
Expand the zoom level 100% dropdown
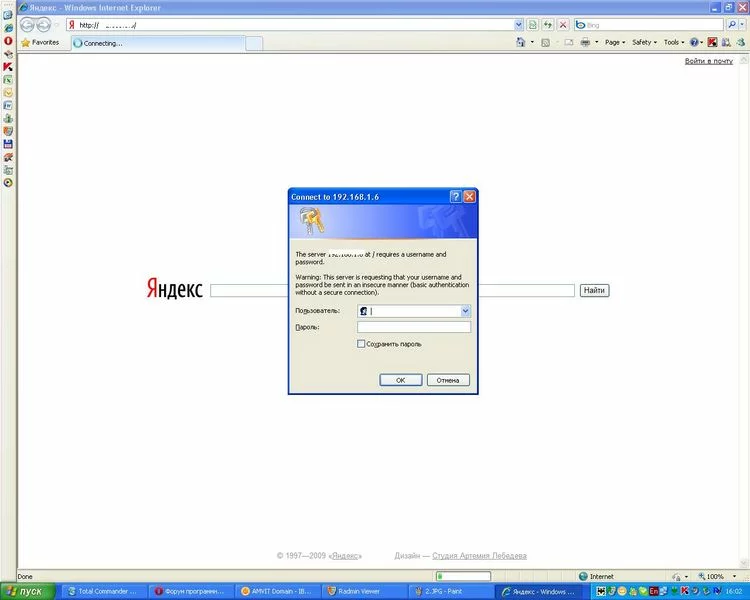(x=731, y=577)
